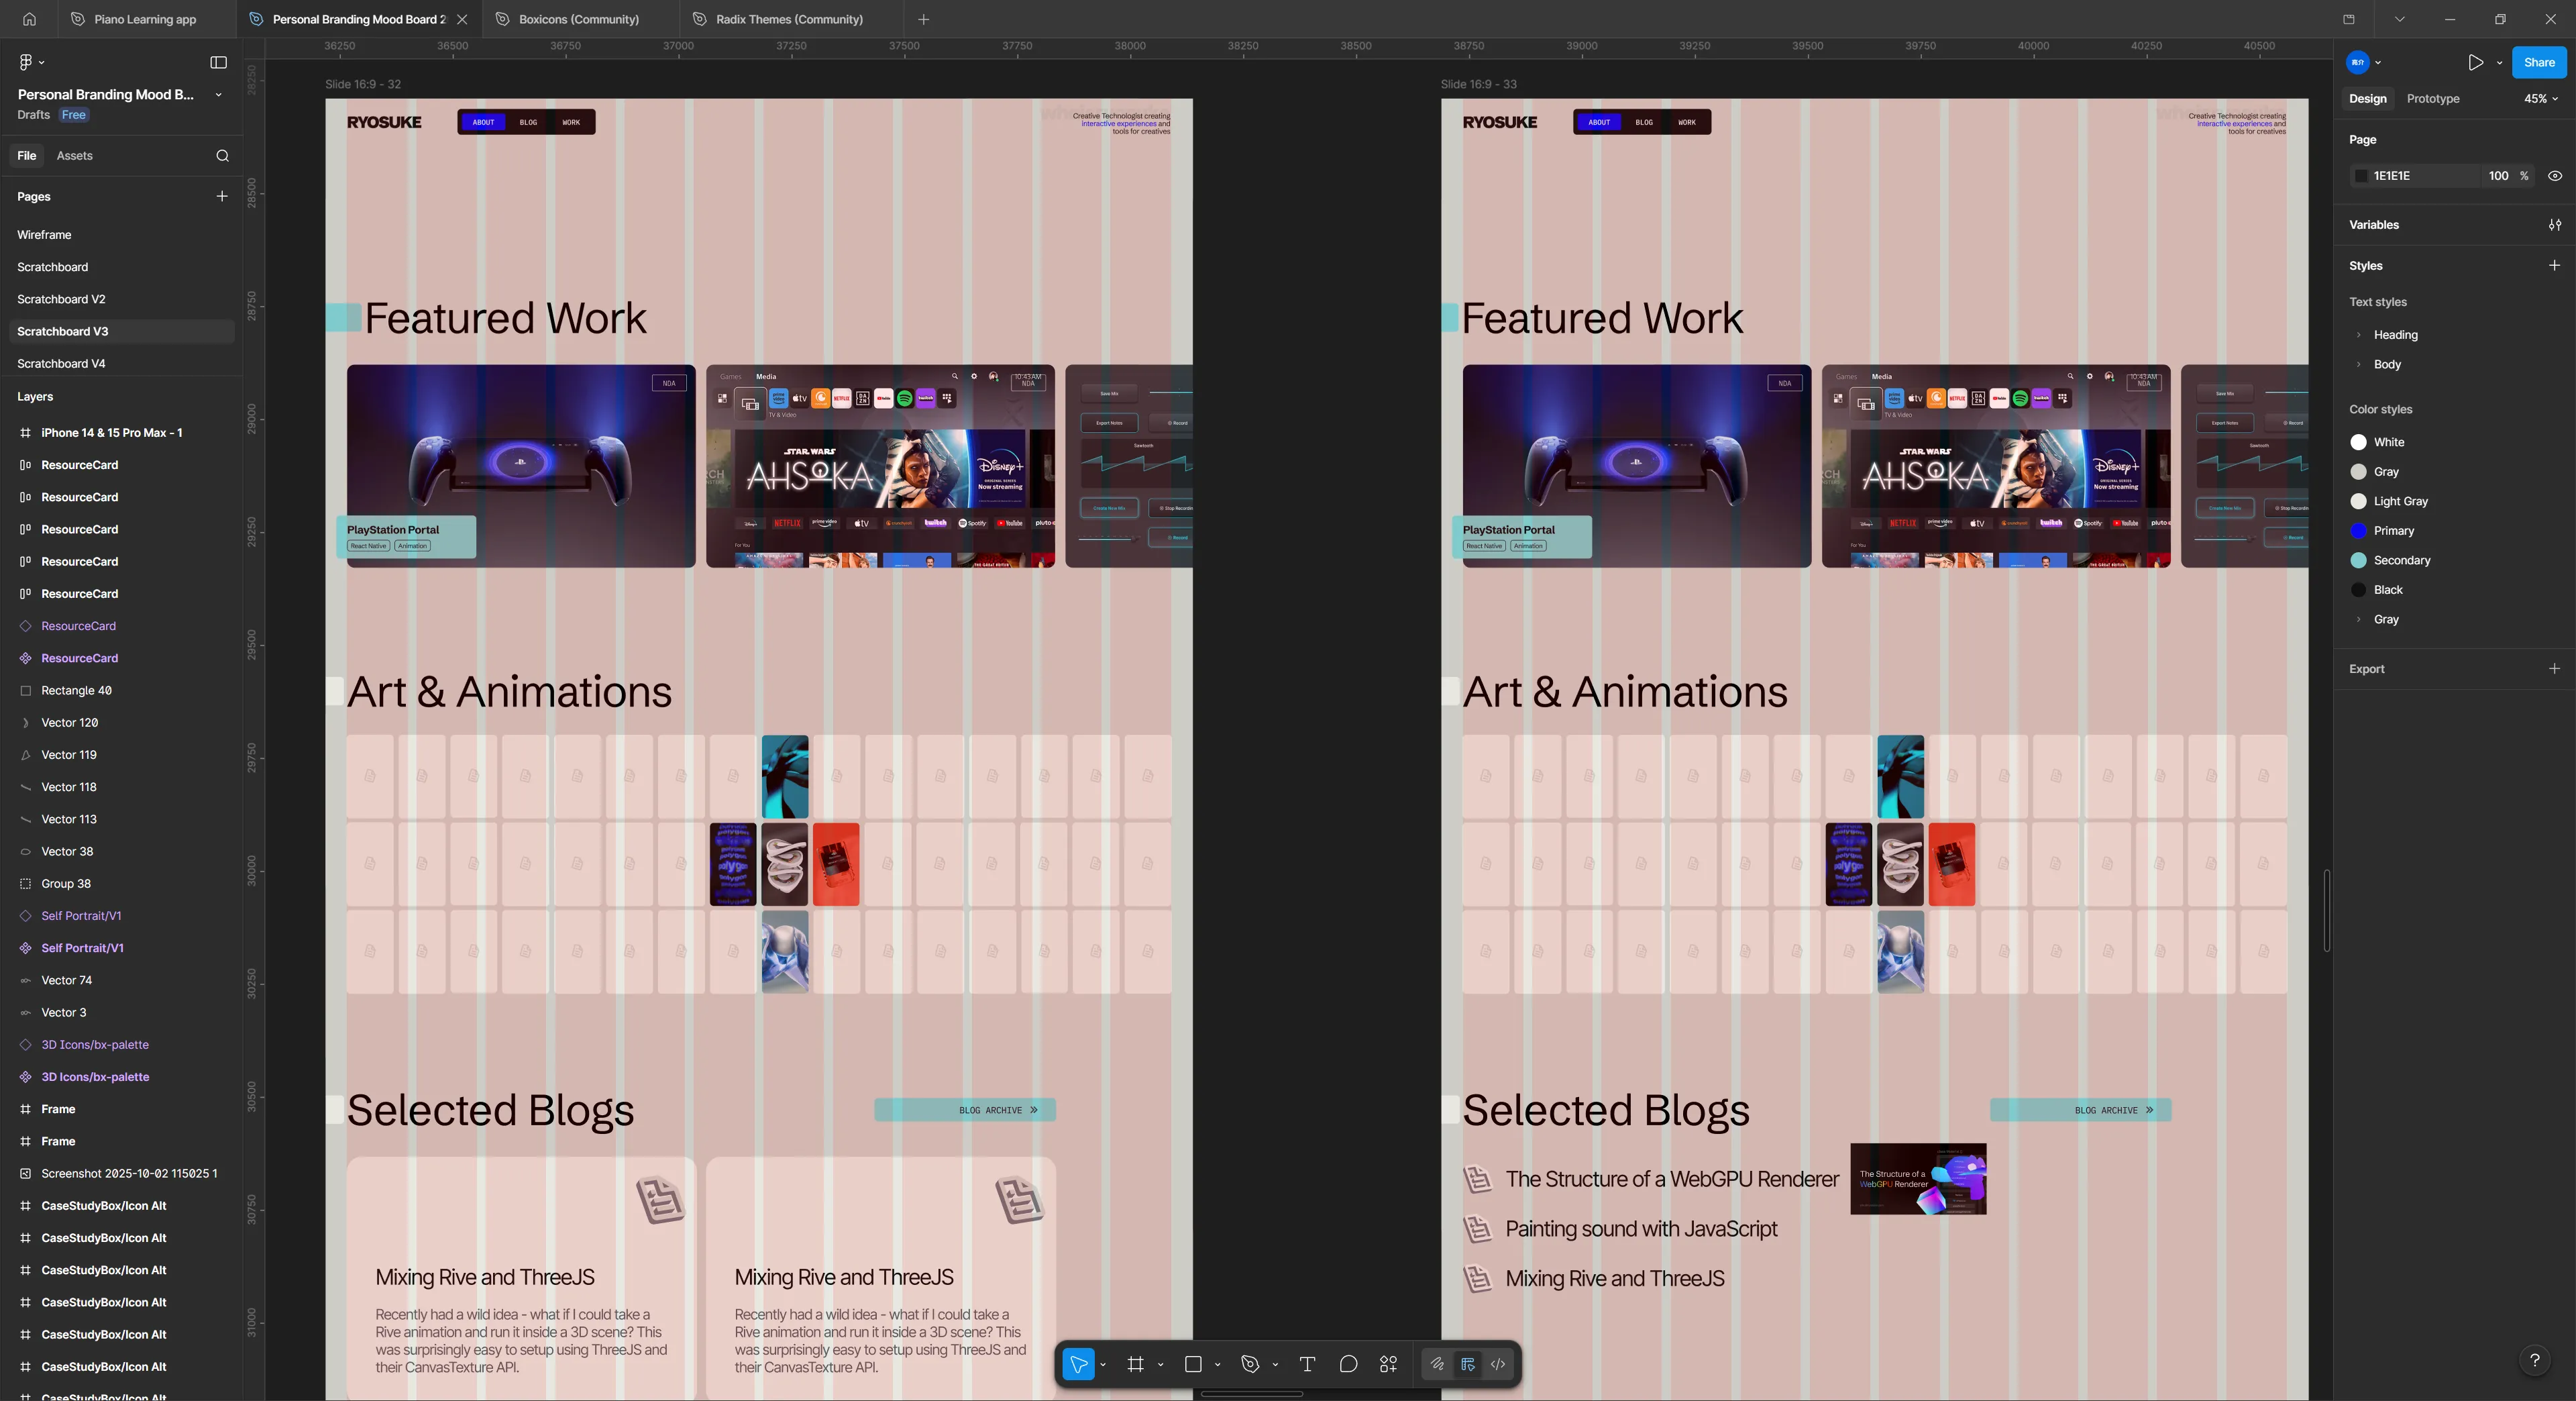
Task: Switch to Dev Mode
Action: 1497,1363
